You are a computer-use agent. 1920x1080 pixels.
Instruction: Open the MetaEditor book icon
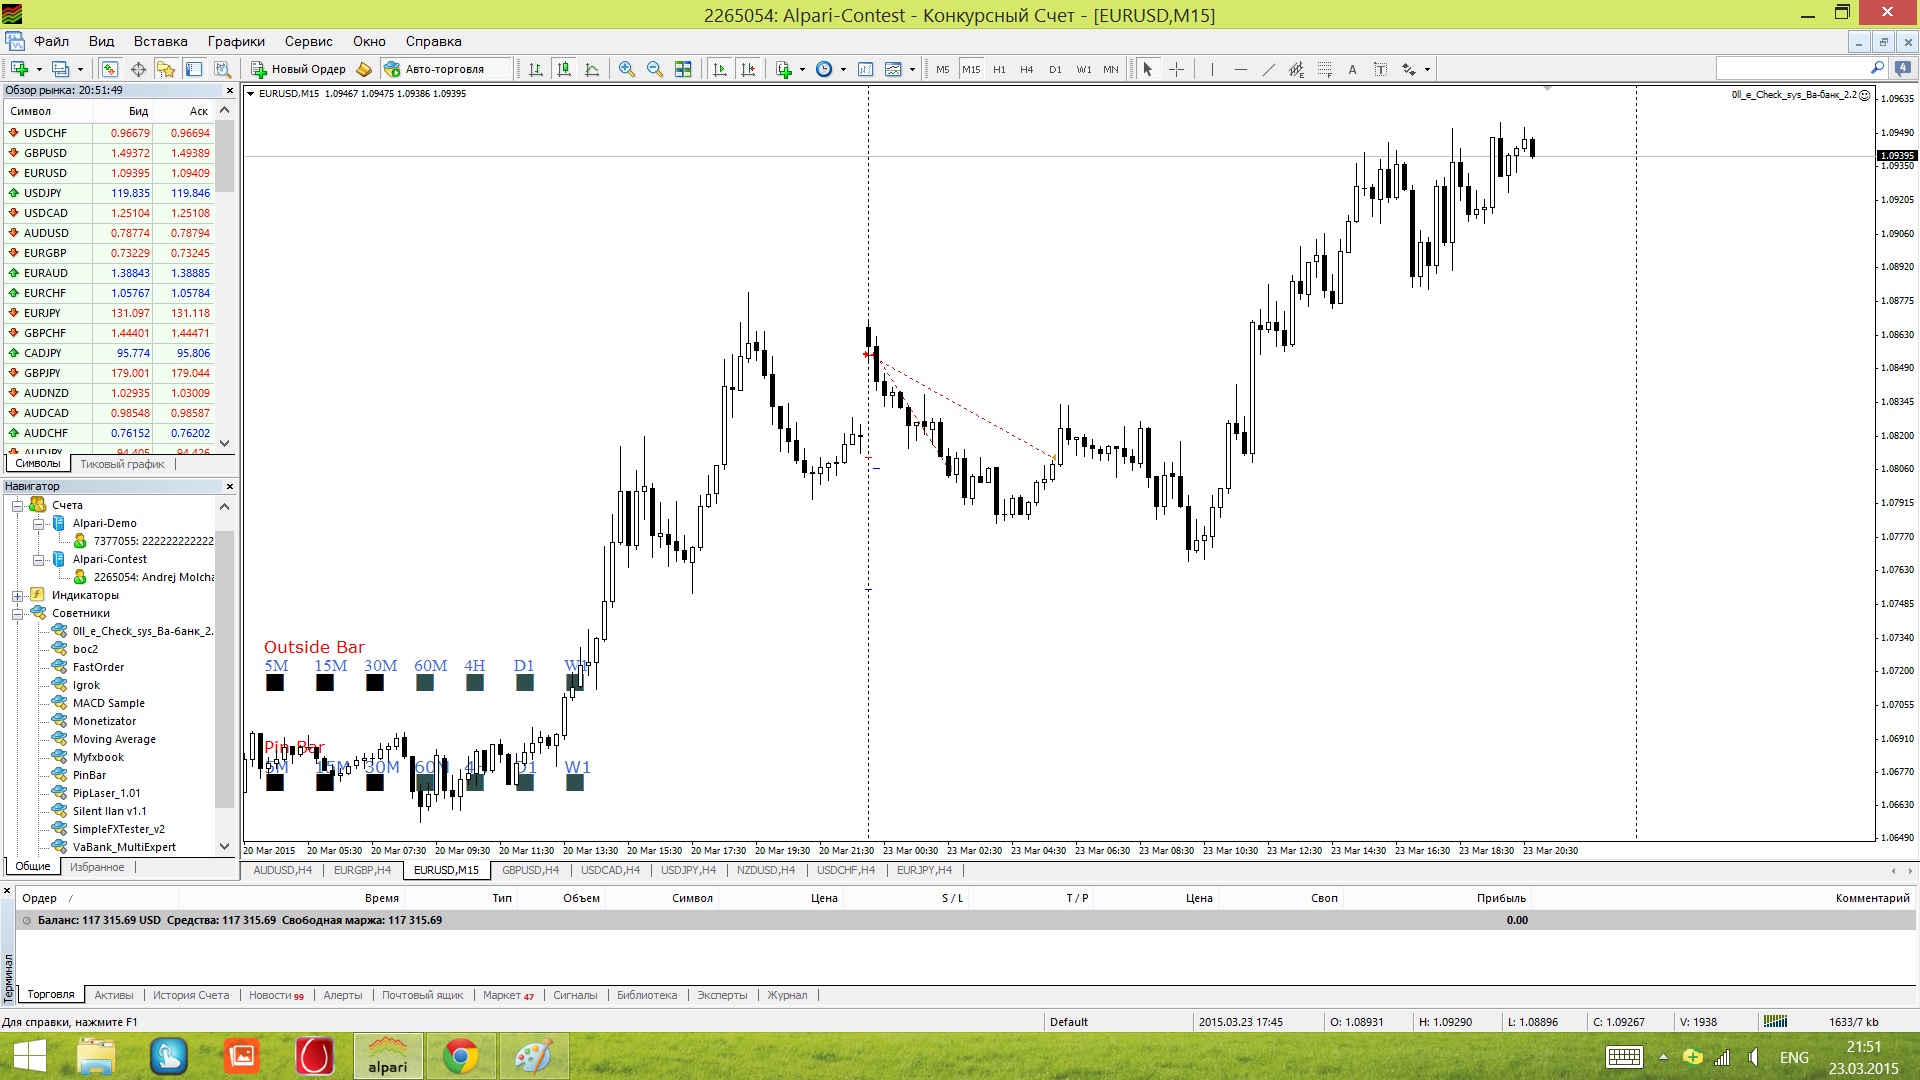coord(364,69)
